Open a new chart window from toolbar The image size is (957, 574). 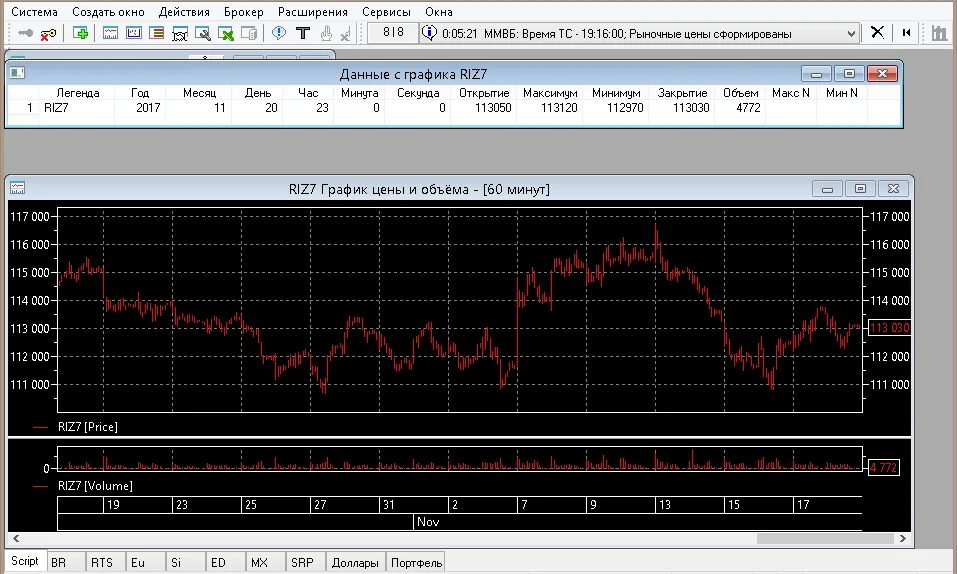[x=110, y=33]
